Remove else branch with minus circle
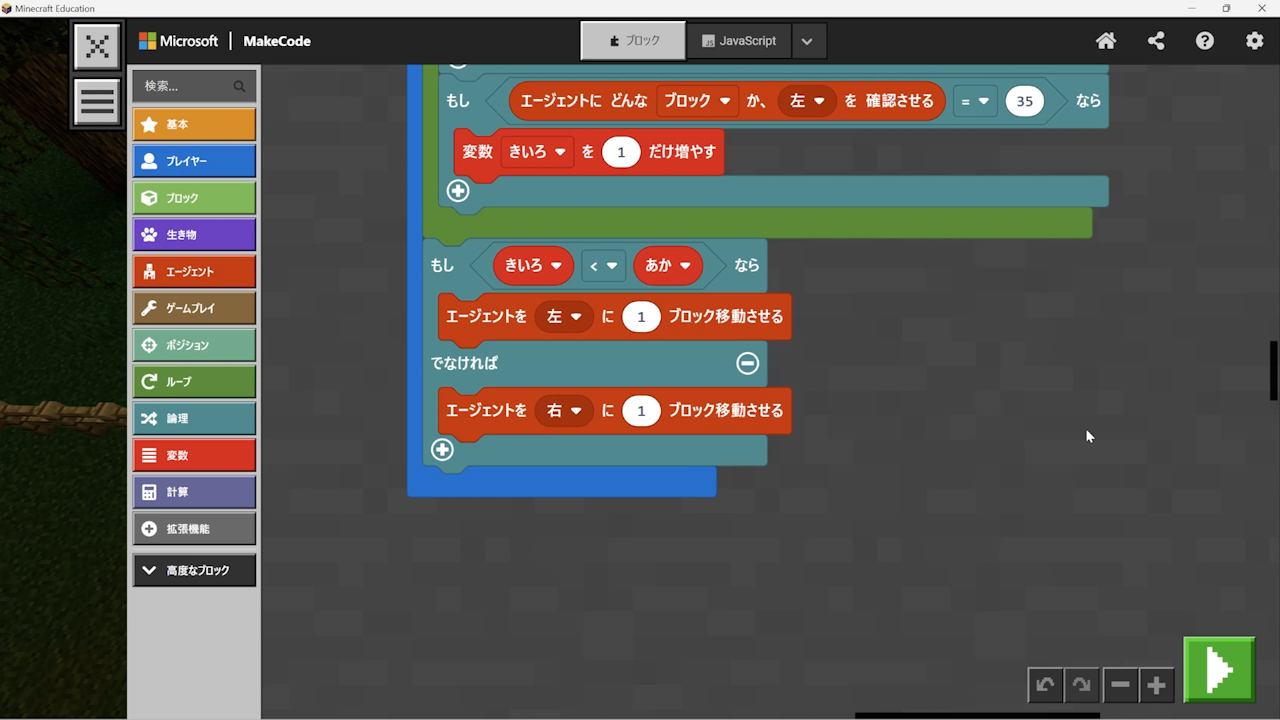This screenshot has height=720, width=1280. tap(747, 363)
